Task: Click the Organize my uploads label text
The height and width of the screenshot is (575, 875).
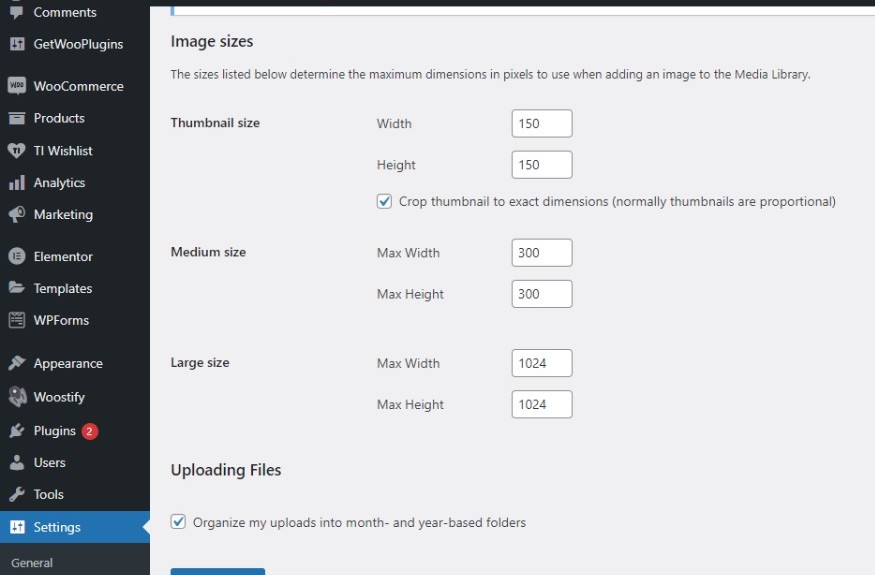Action: click(x=359, y=523)
